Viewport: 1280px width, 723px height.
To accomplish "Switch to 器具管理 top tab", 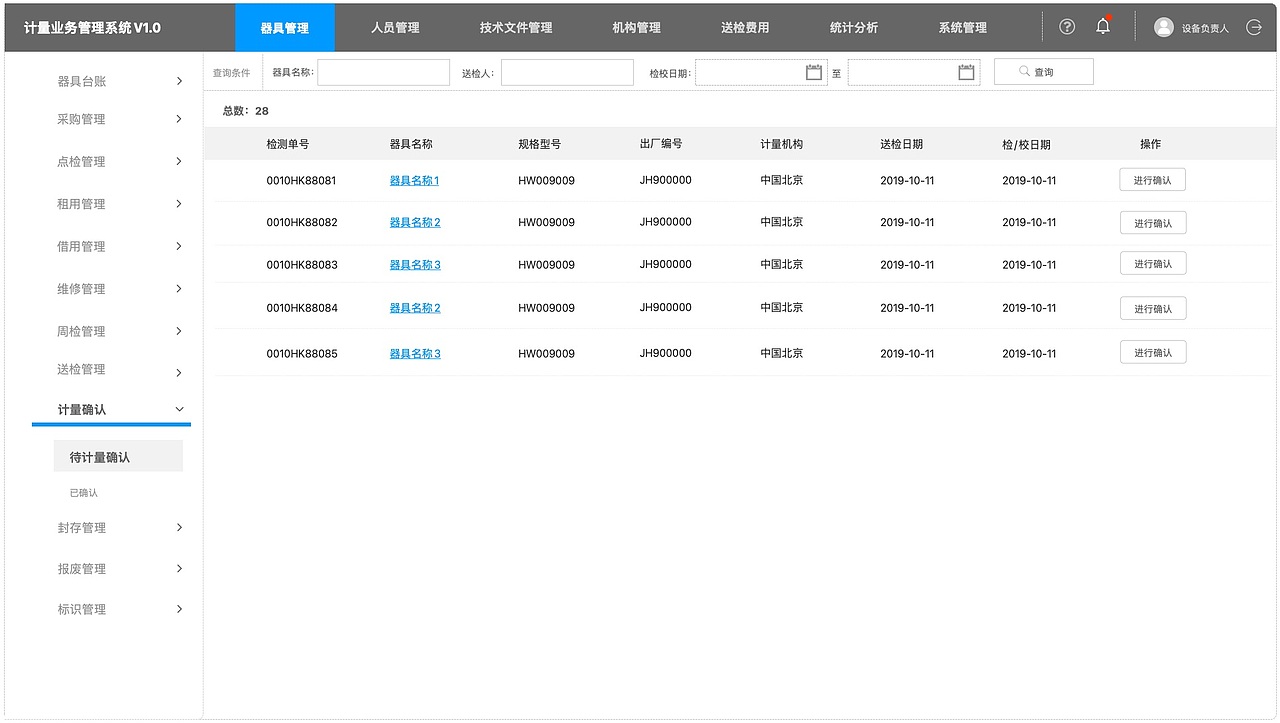I will [x=285, y=28].
